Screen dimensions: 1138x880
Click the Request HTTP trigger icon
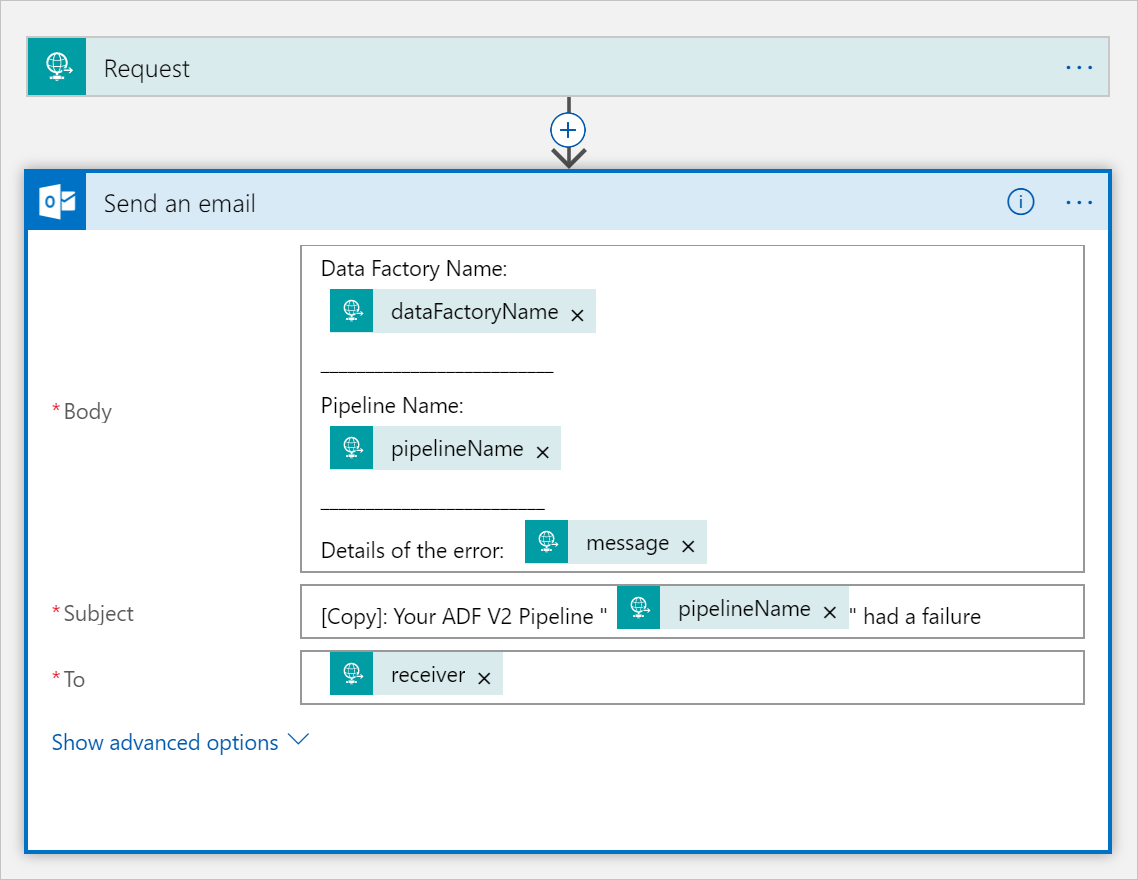[x=57, y=67]
